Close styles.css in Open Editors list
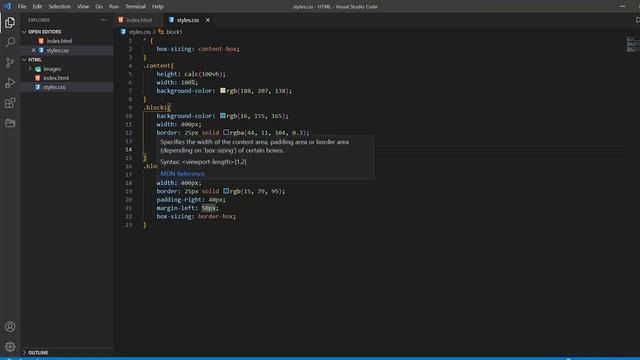The image size is (640, 360). tap(33, 50)
